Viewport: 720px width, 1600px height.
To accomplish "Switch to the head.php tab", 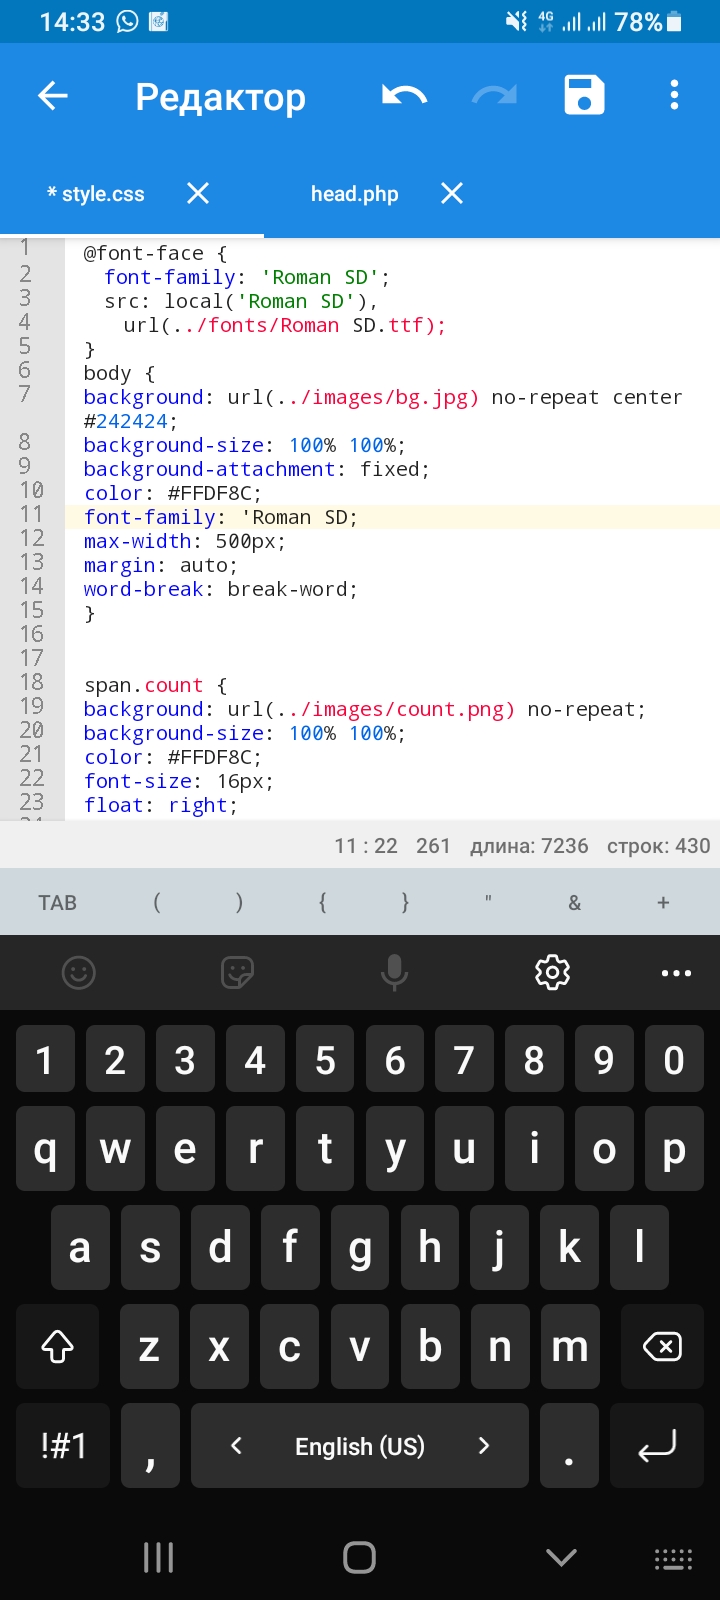I will [x=354, y=194].
